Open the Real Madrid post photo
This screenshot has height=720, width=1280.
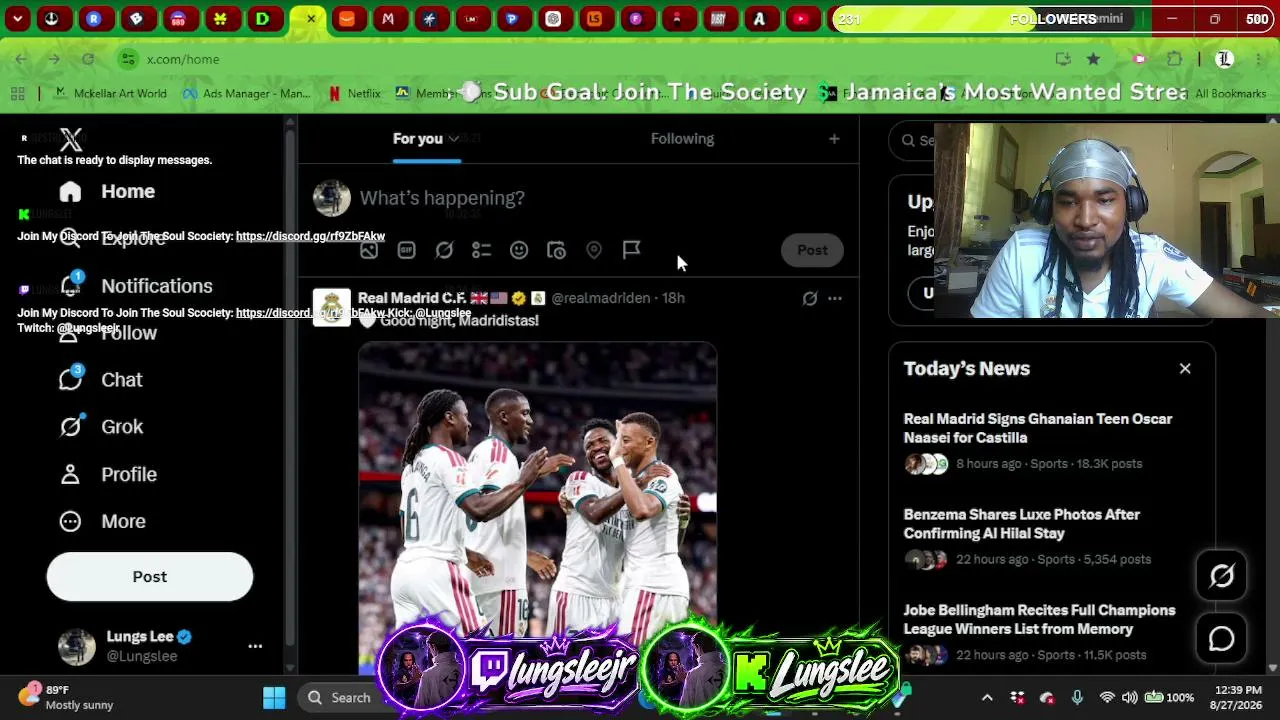(x=538, y=508)
